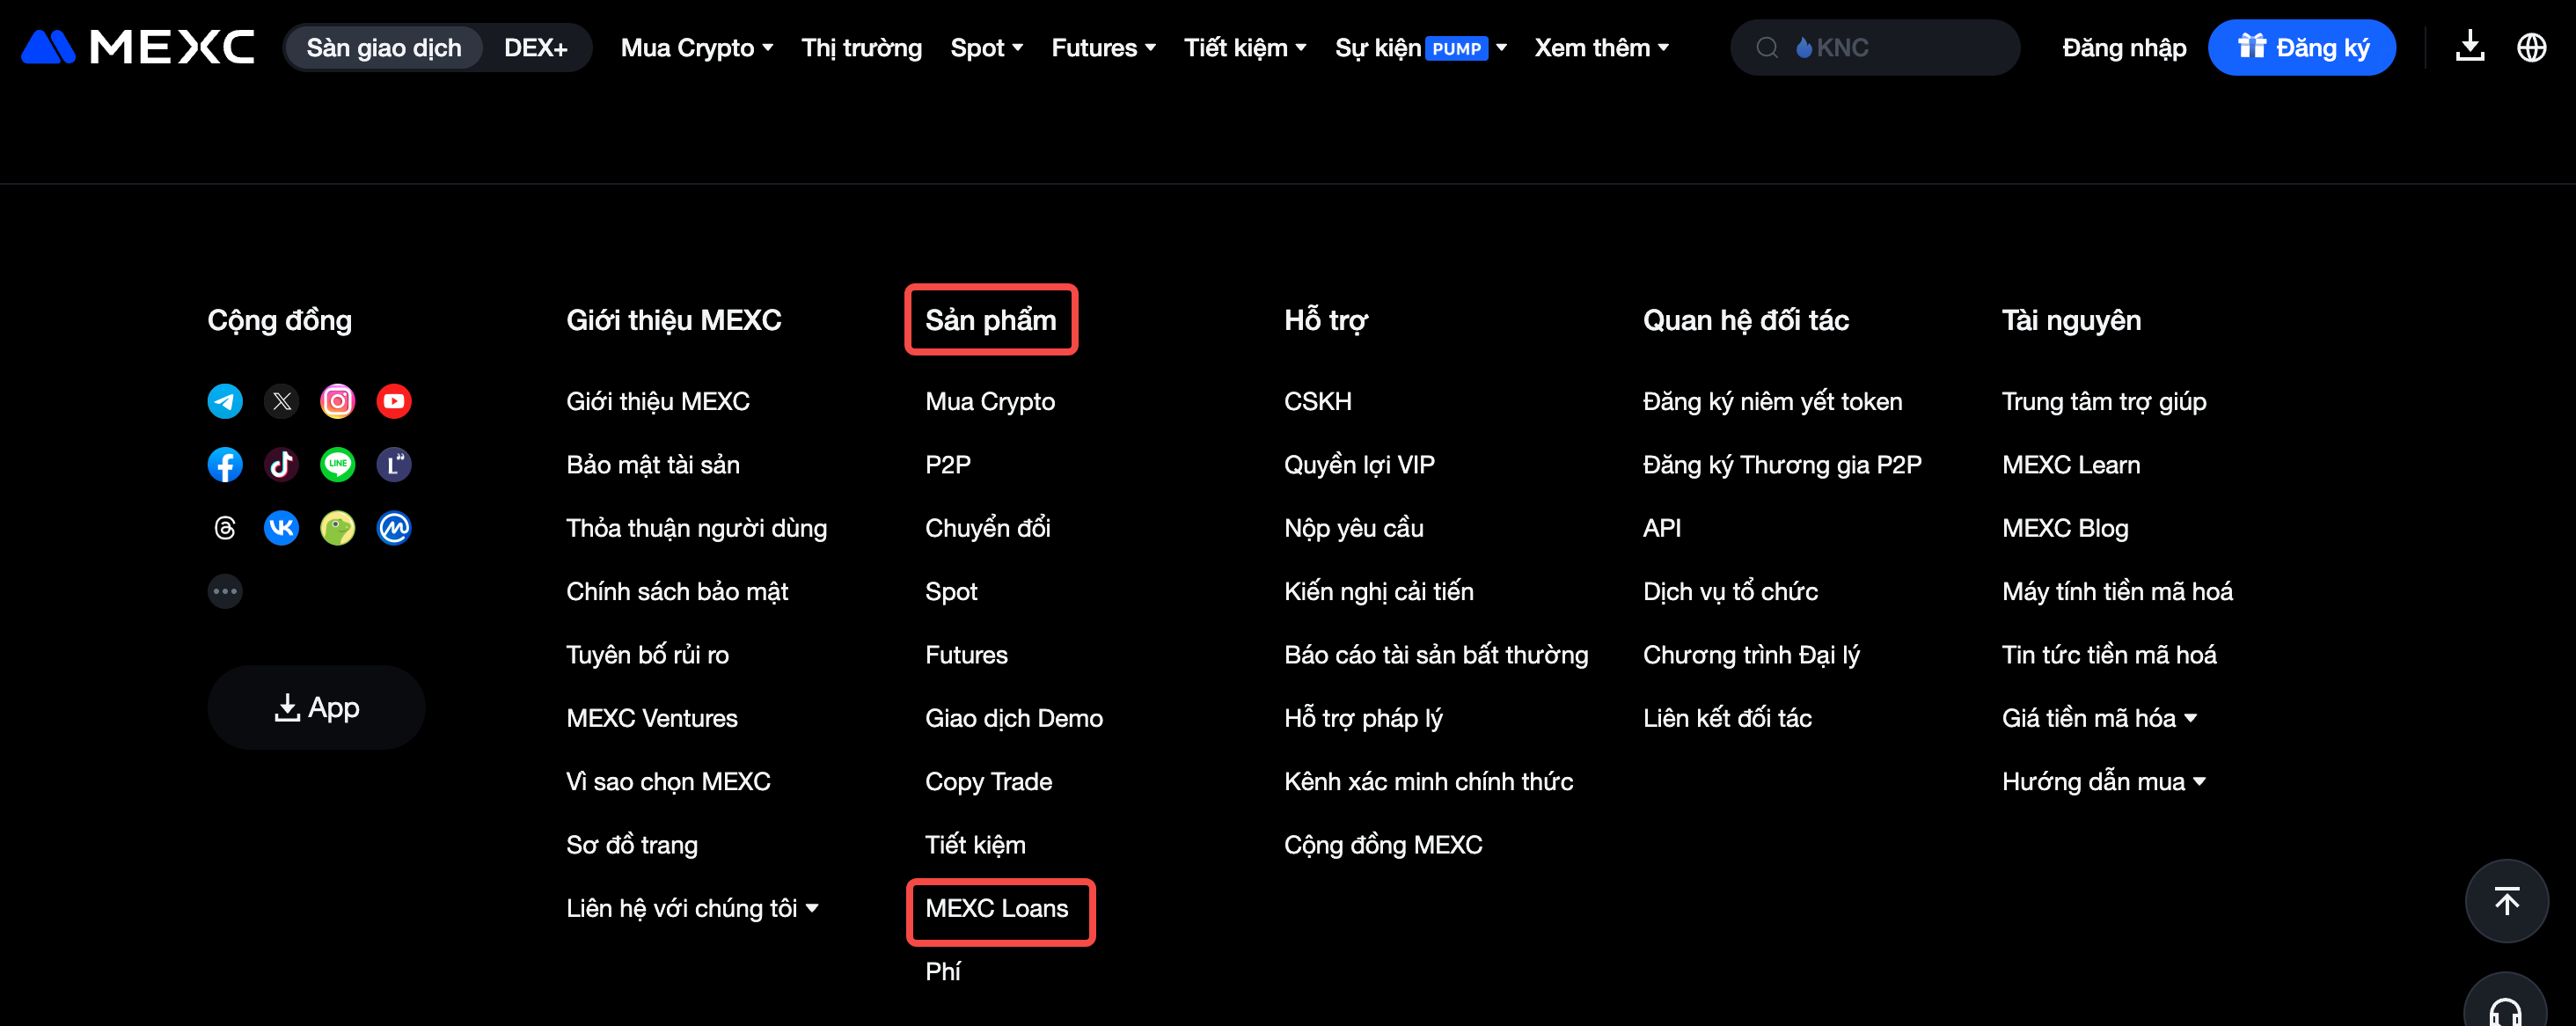Expand the Mua Crypto dropdown in navbar
This screenshot has width=2576, height=1026.
tap(697, 48)
